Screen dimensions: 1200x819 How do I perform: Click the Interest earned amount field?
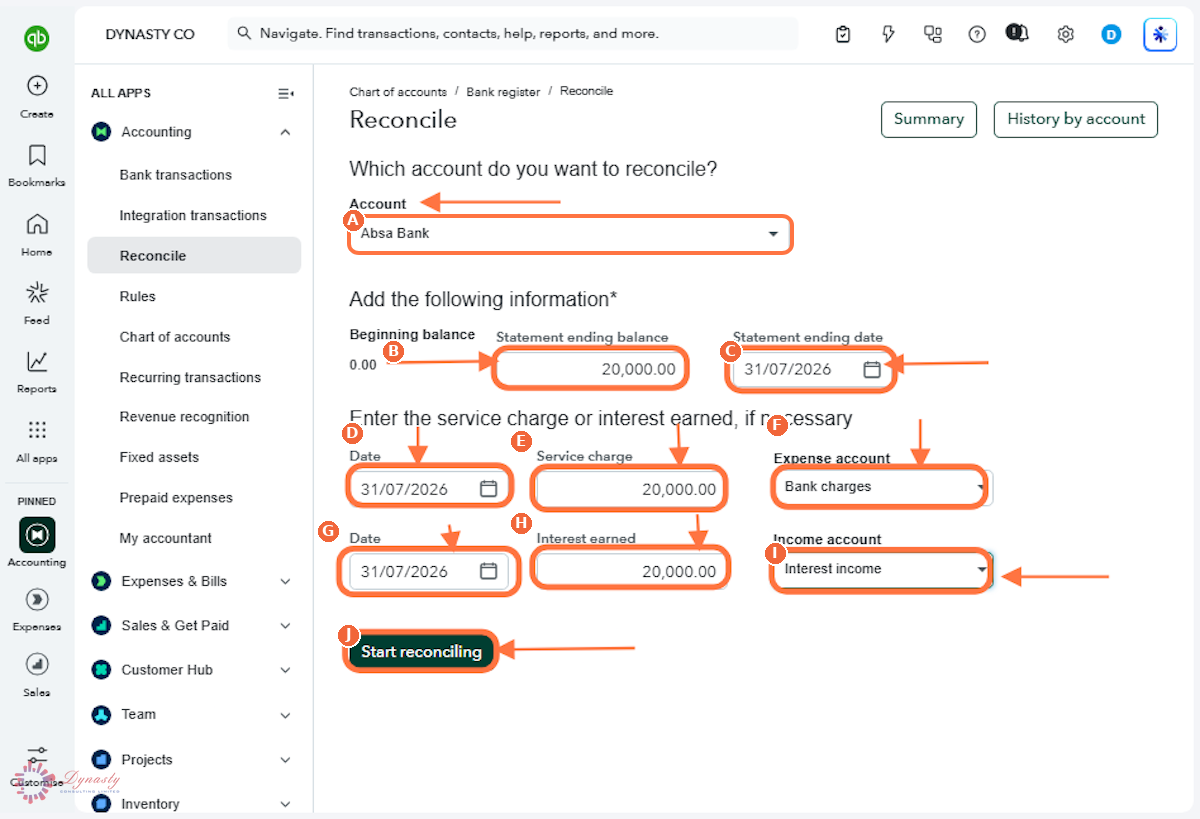tap(631, 571)
